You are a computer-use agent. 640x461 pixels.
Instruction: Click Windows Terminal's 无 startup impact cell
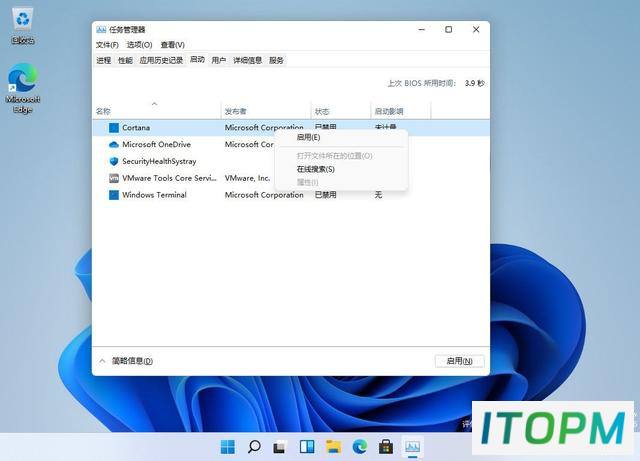coord(378,195)
